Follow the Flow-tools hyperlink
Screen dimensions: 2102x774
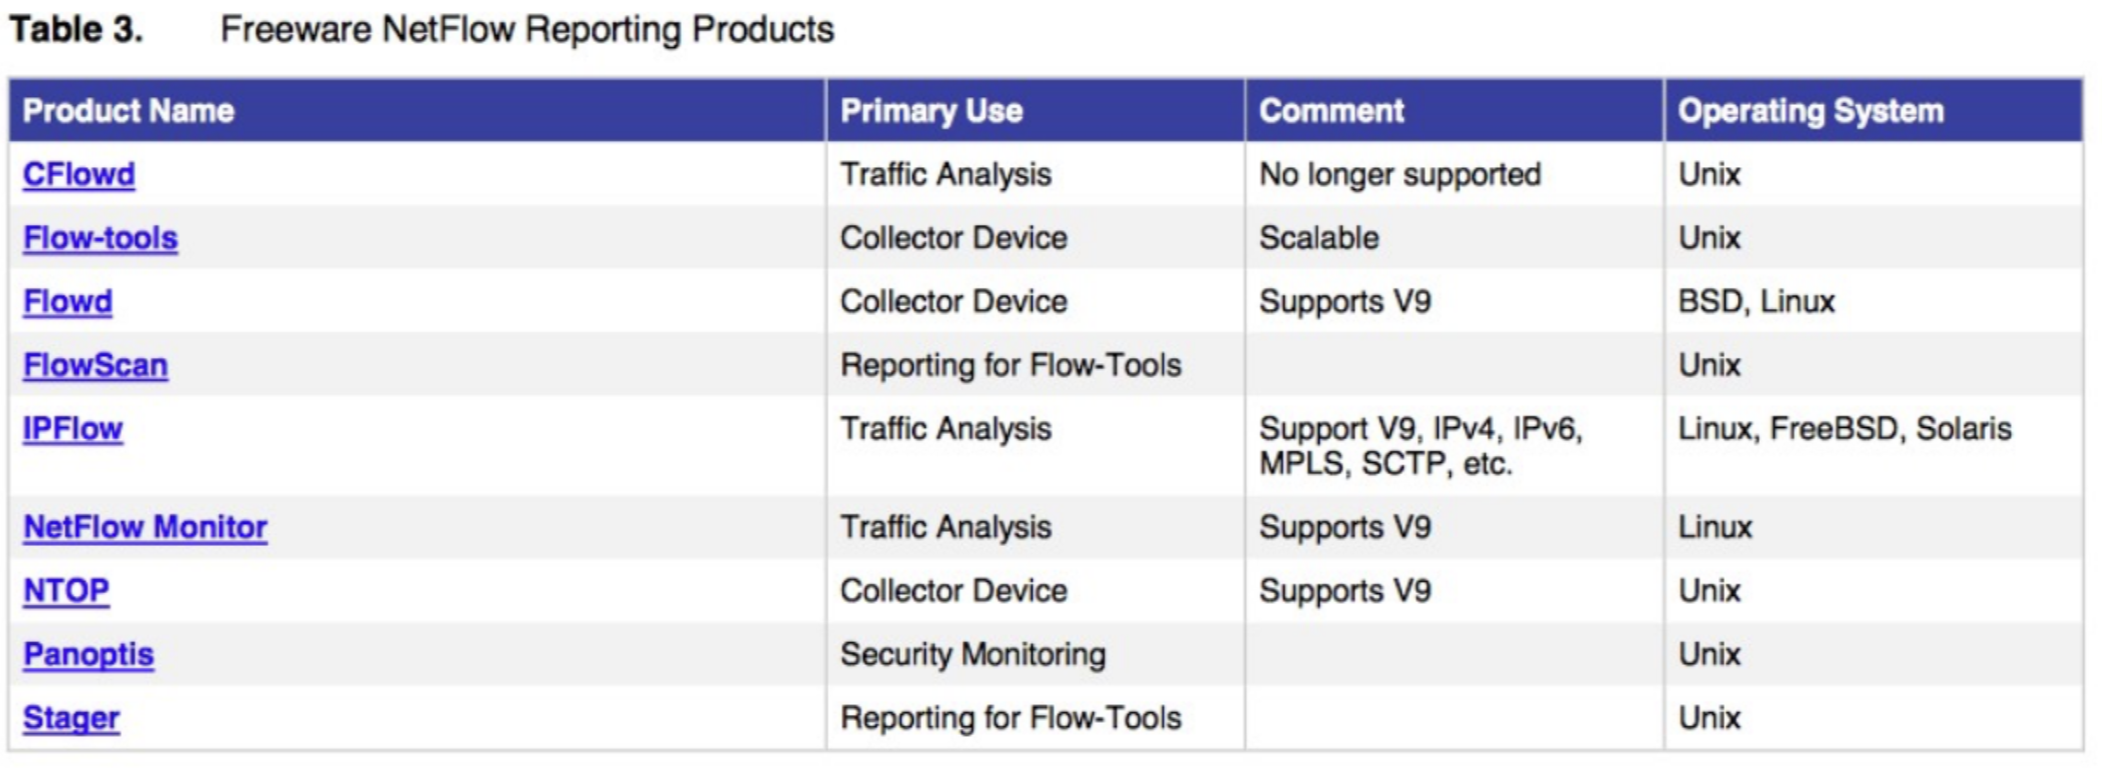click(x=100, y=238)
